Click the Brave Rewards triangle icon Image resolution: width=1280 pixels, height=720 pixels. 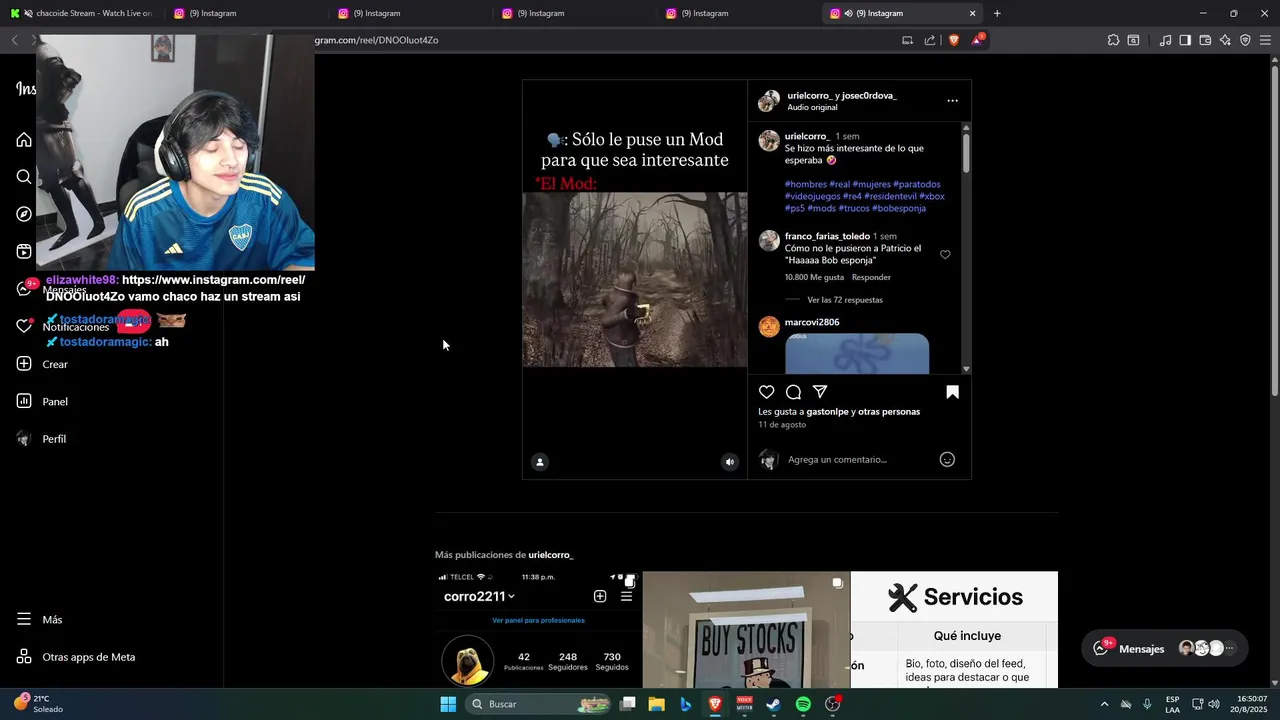[x=977, y=40]
